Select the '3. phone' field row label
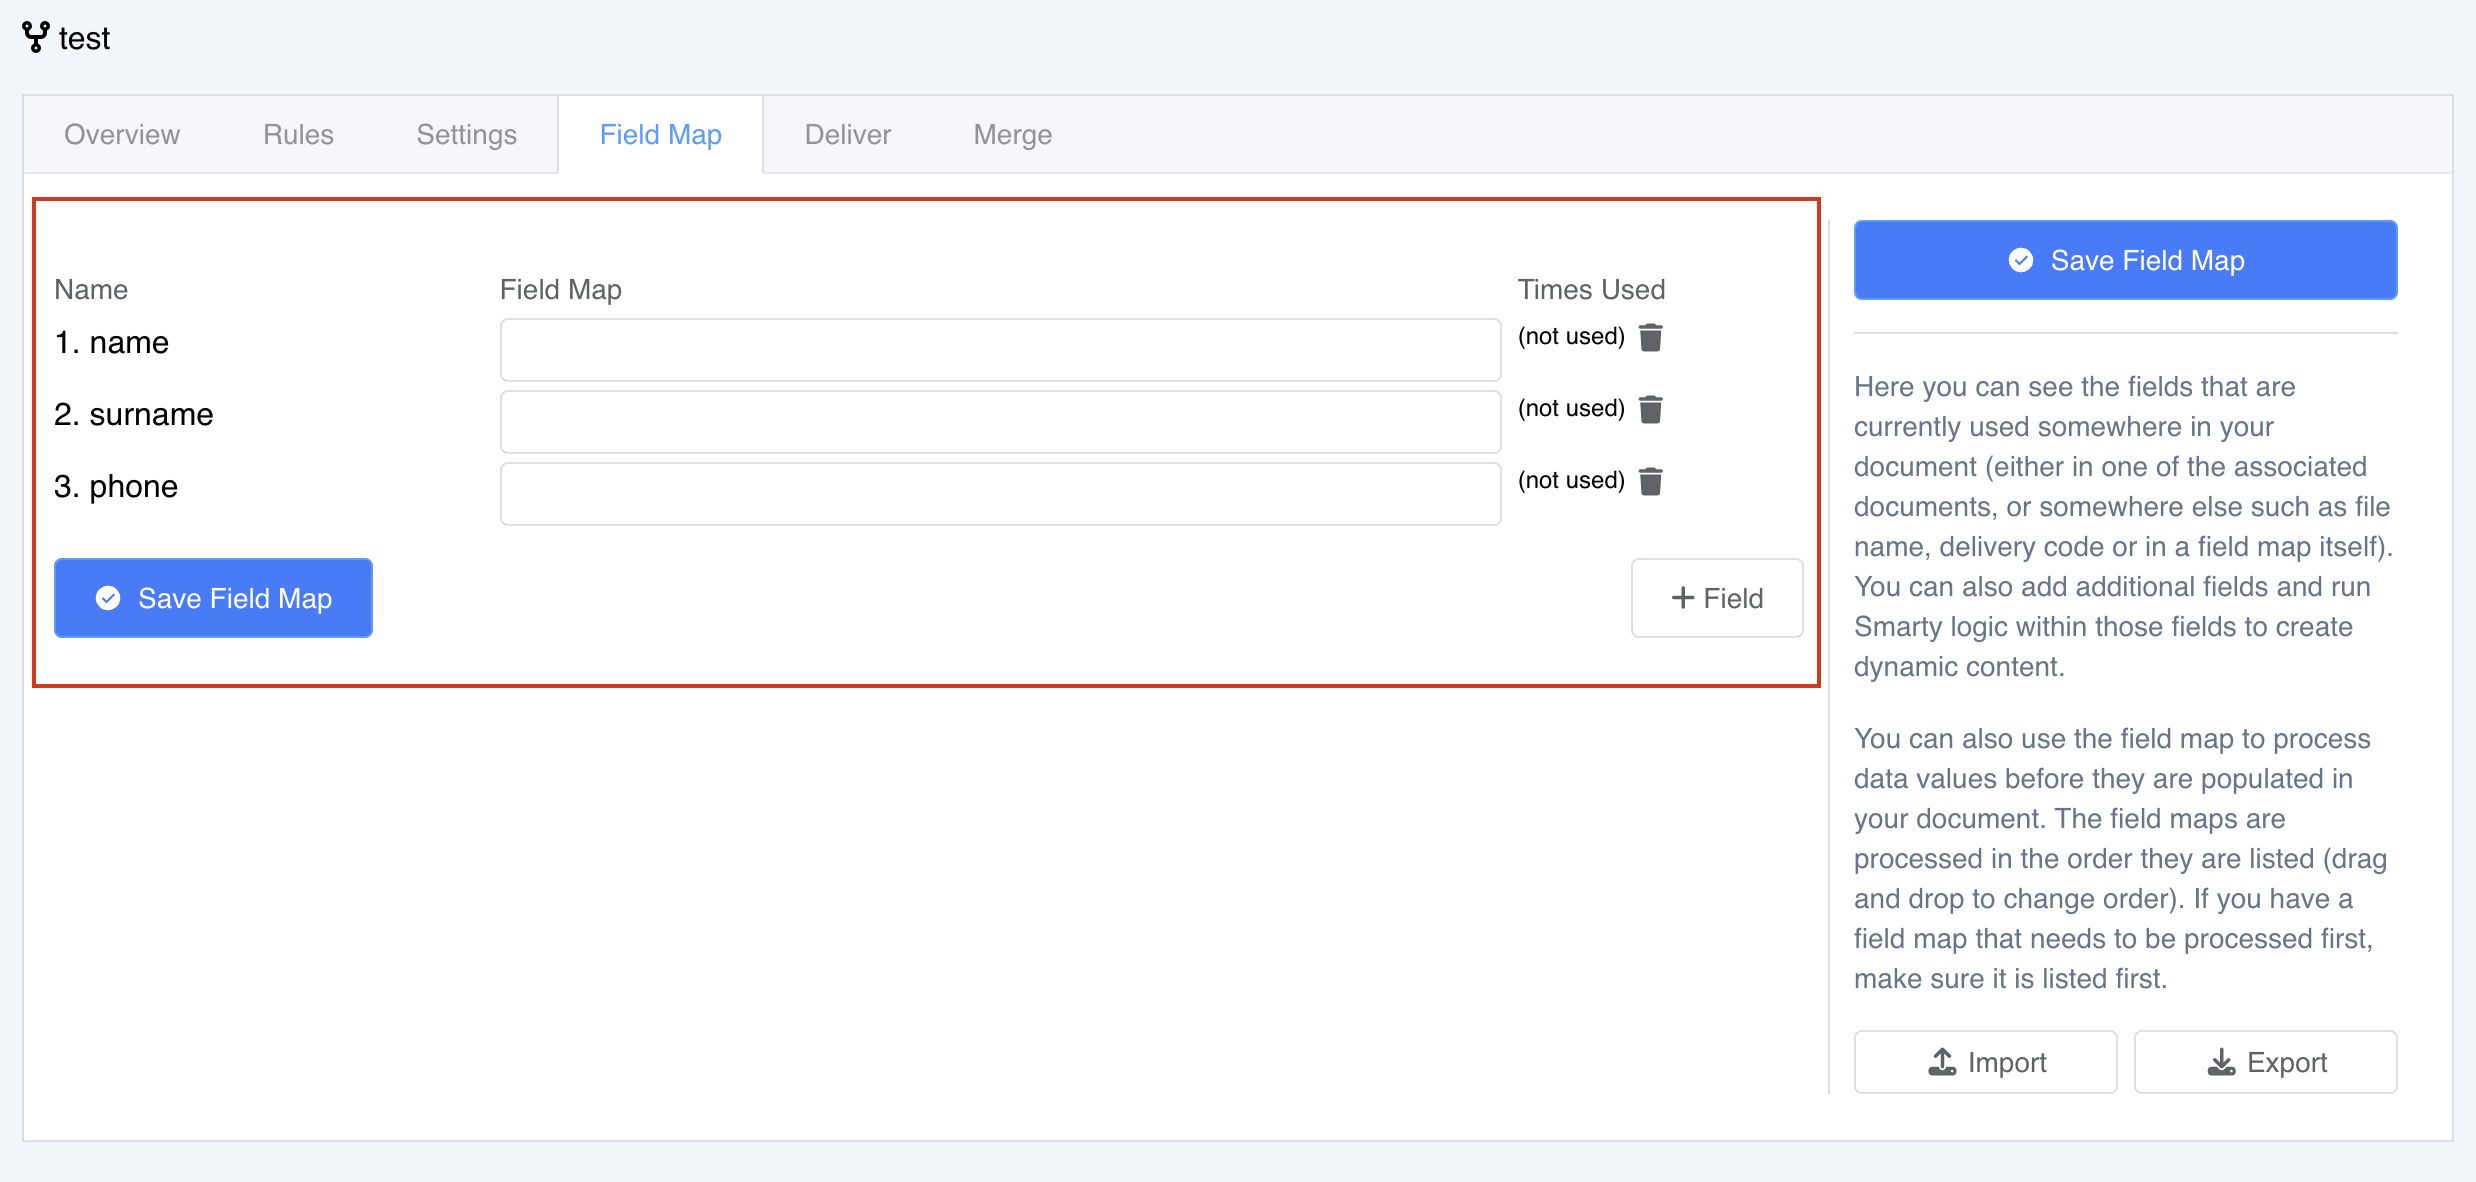The width and height of the screenshot is (2476, 1182). click(x=116, y=487)
